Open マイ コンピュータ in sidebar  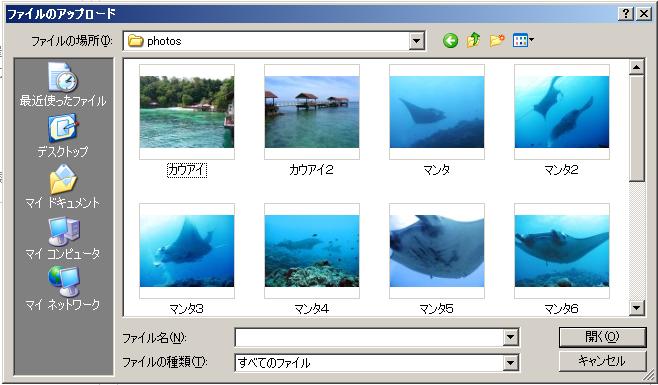[63, 238]
